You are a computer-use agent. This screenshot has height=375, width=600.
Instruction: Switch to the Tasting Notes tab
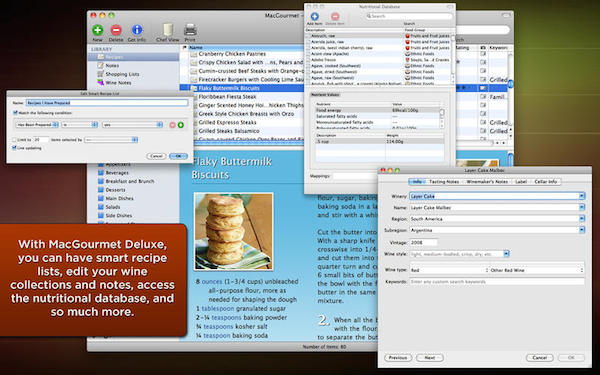point(444,182)
